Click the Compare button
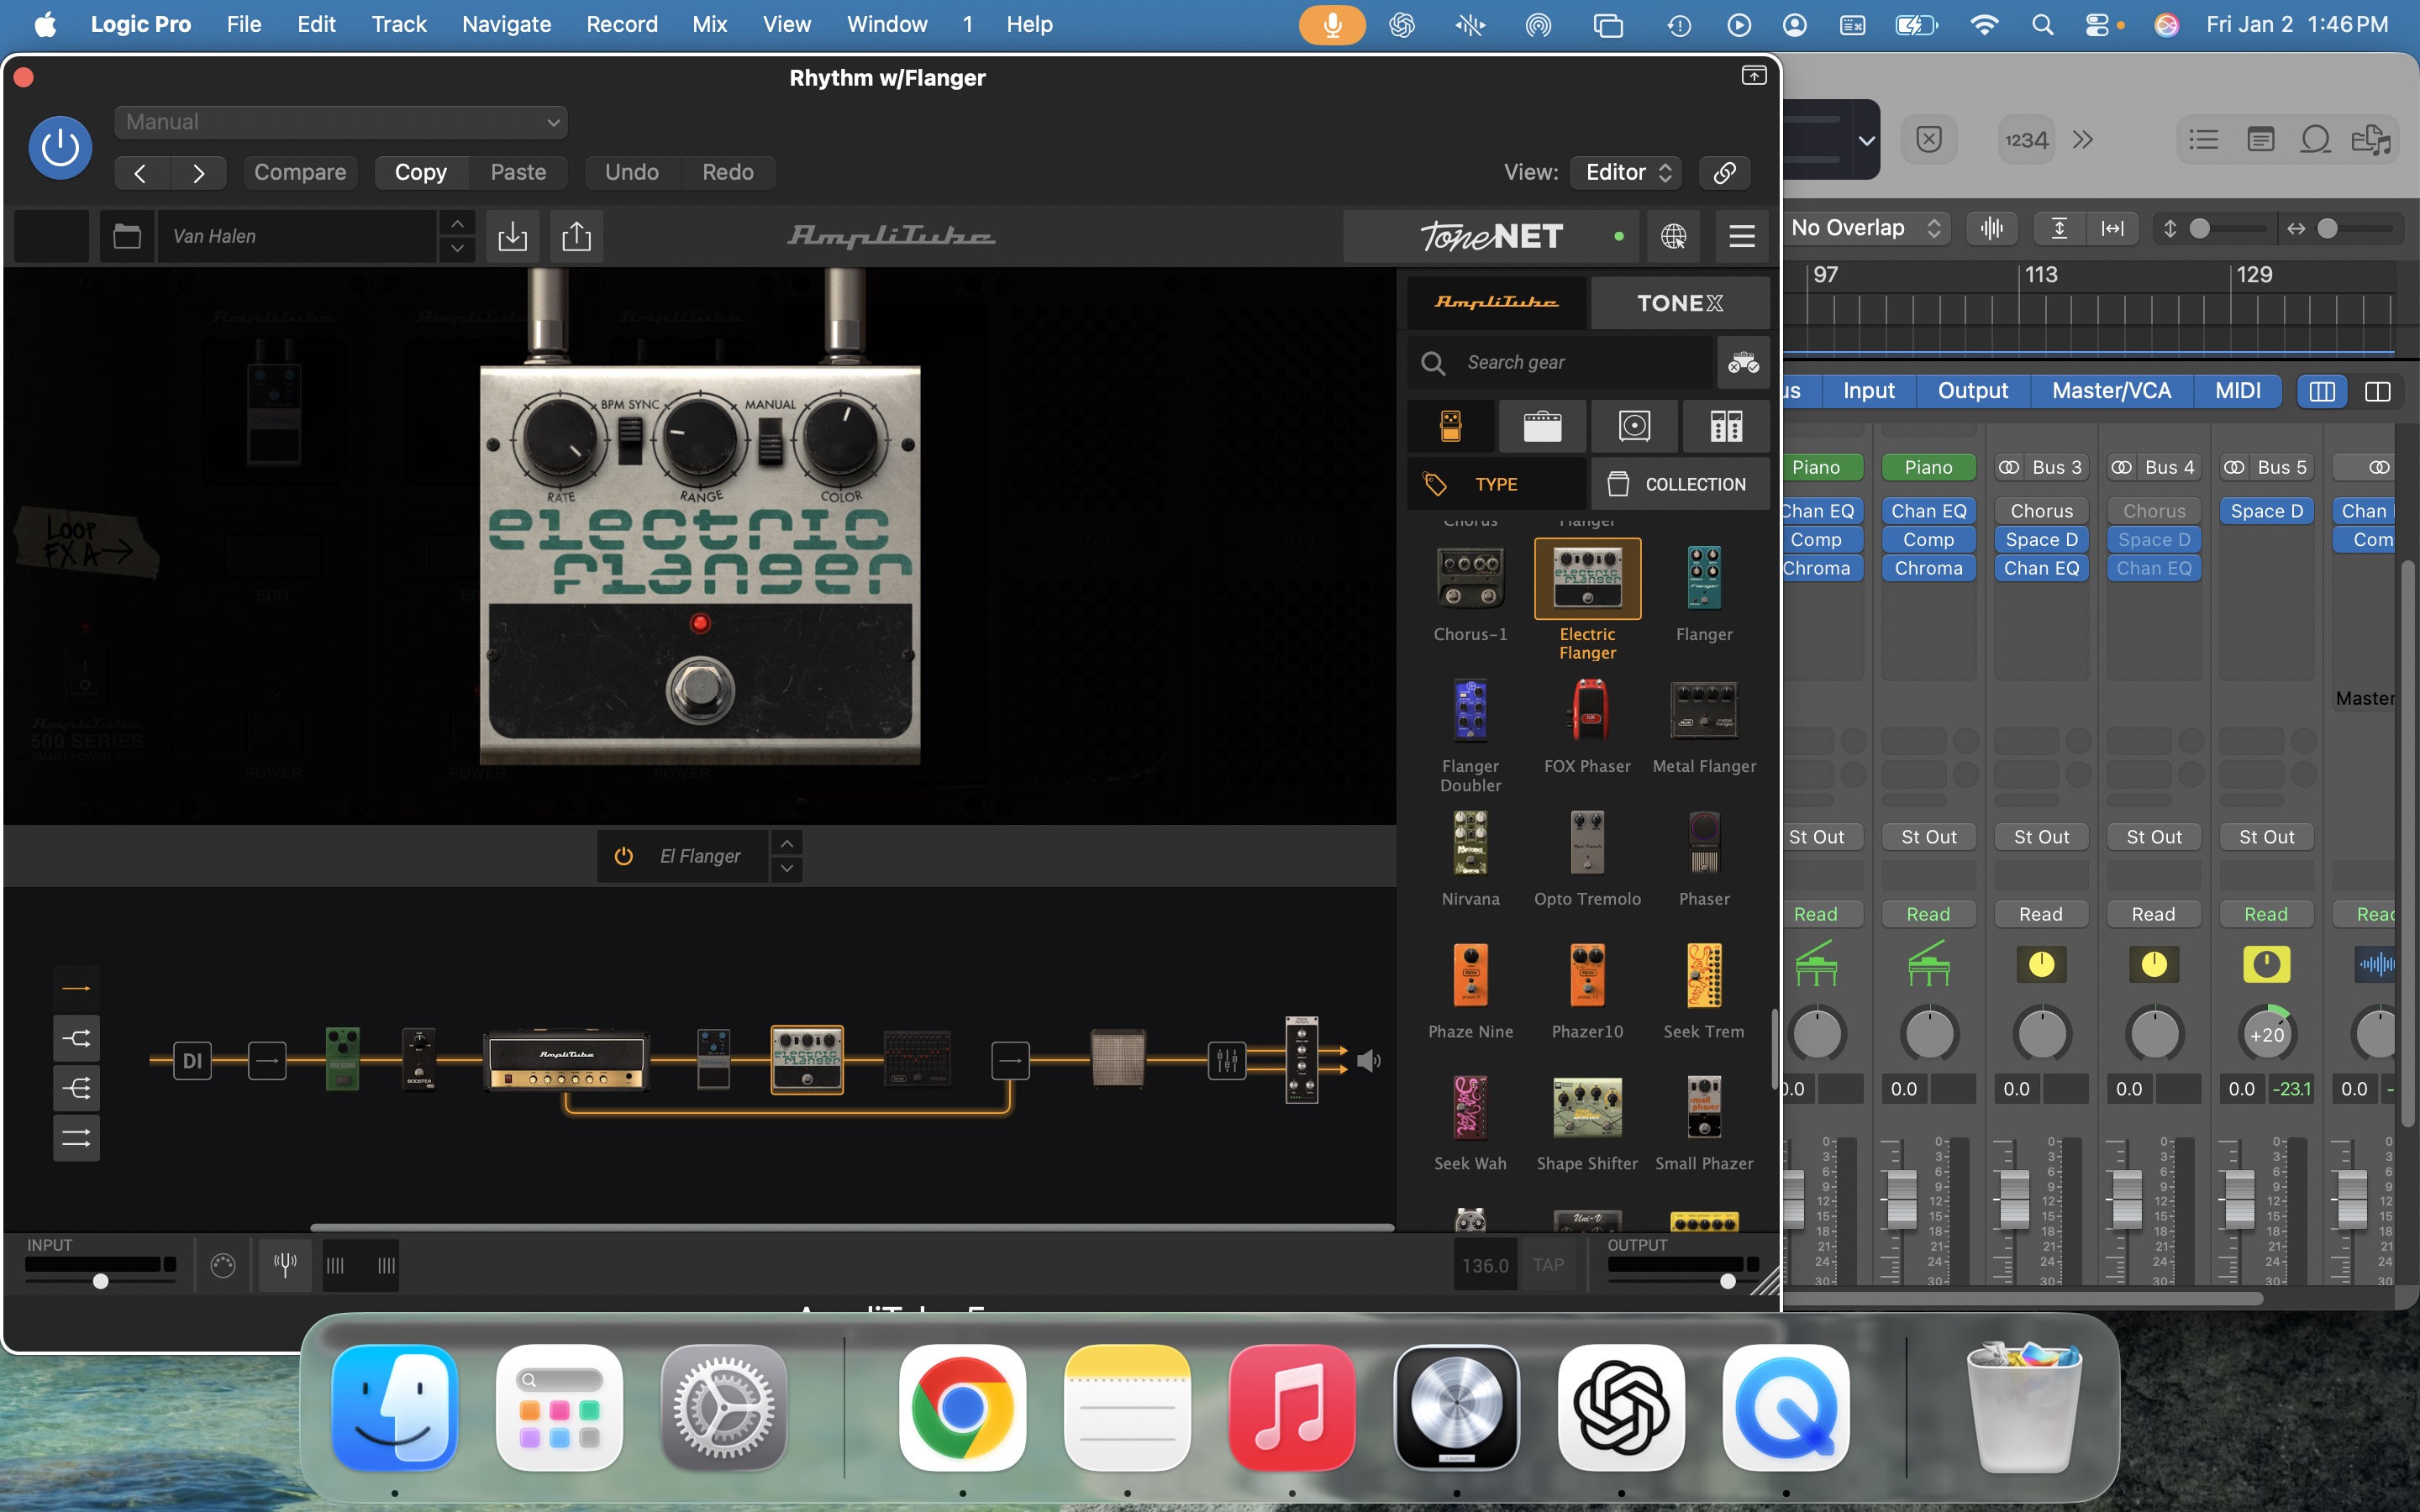 pyautogui.click(x=300, y=172)
